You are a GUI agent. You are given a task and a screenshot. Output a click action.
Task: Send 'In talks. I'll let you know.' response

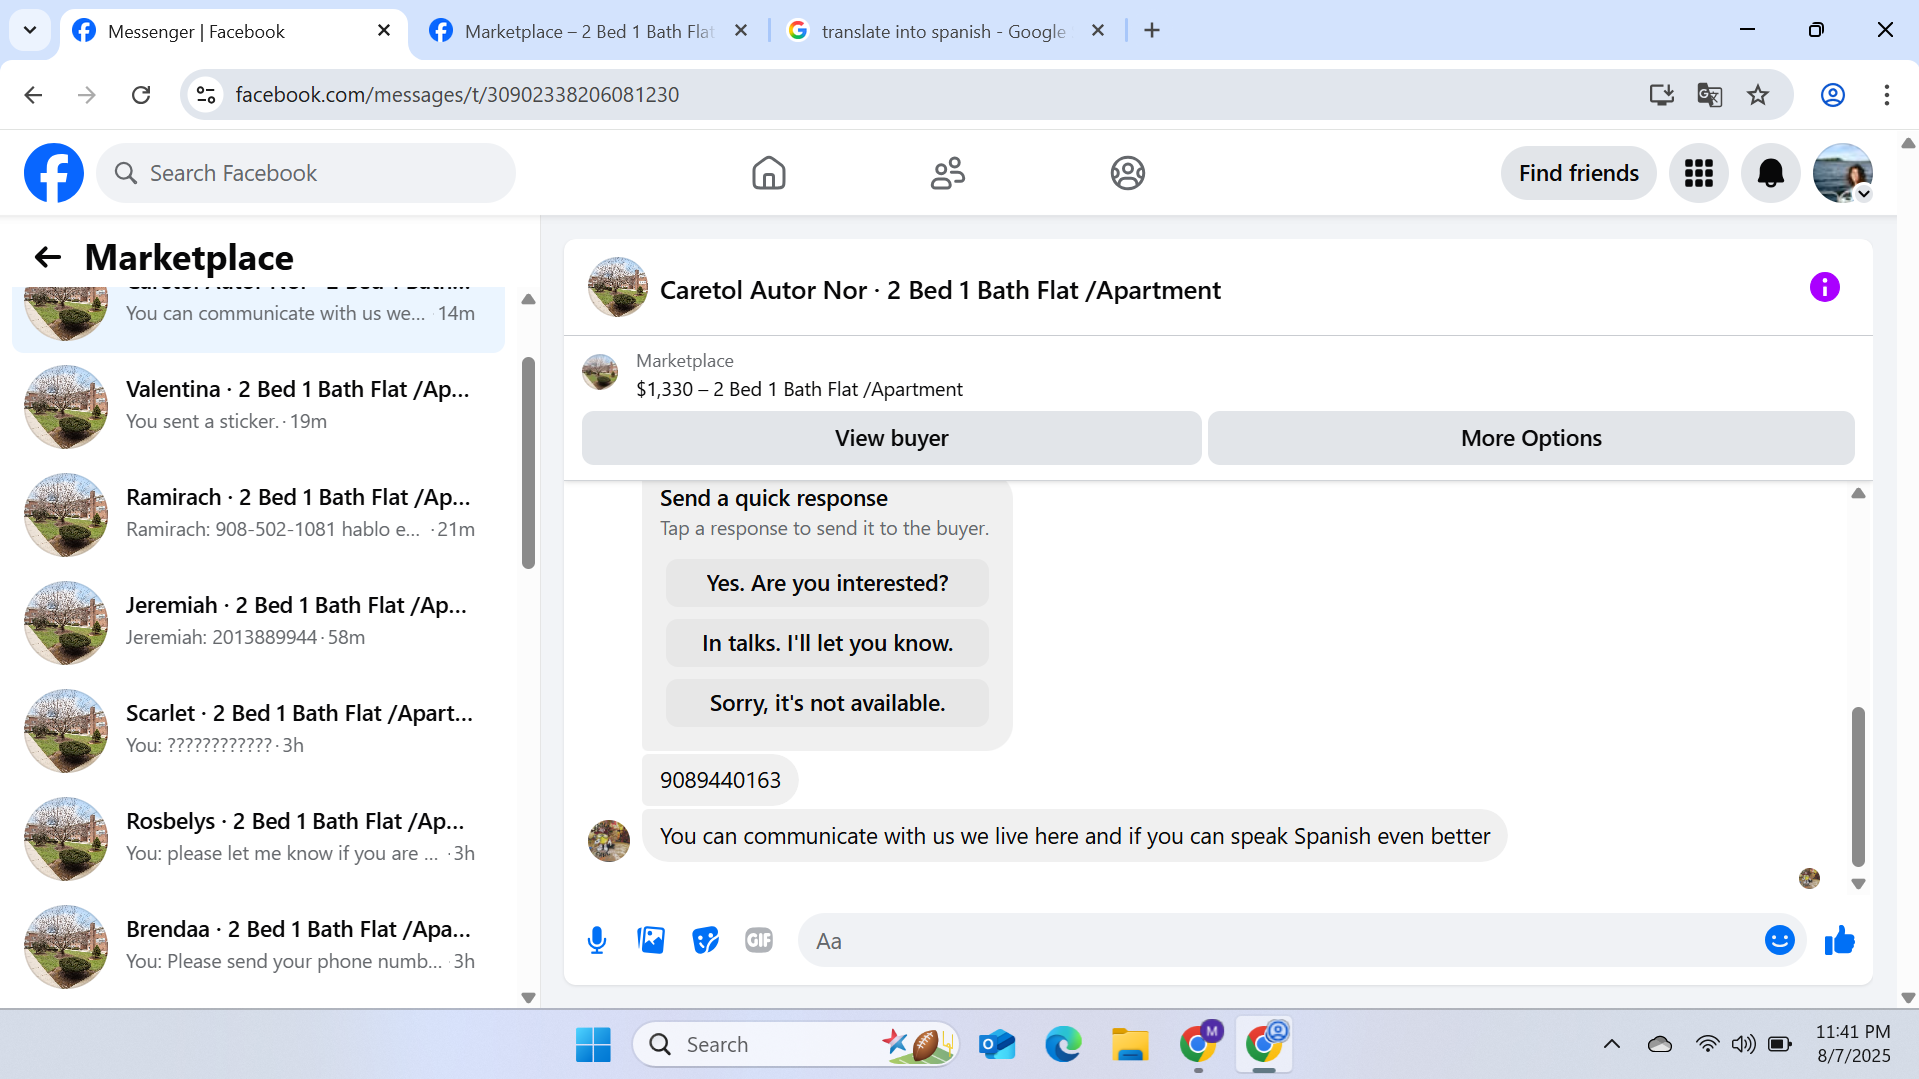point(827,643)
